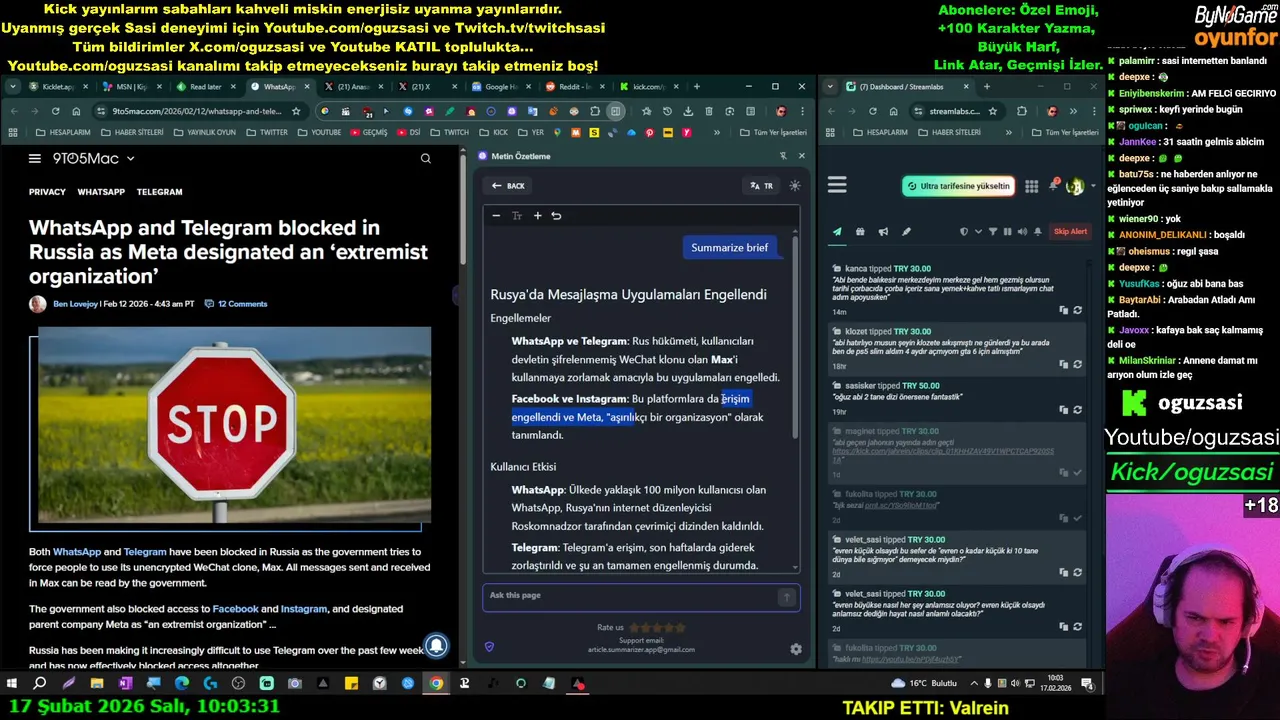
Task: Open the HESAPLARIM bookmarks folder in left Chrome
Action: [63, 132]
